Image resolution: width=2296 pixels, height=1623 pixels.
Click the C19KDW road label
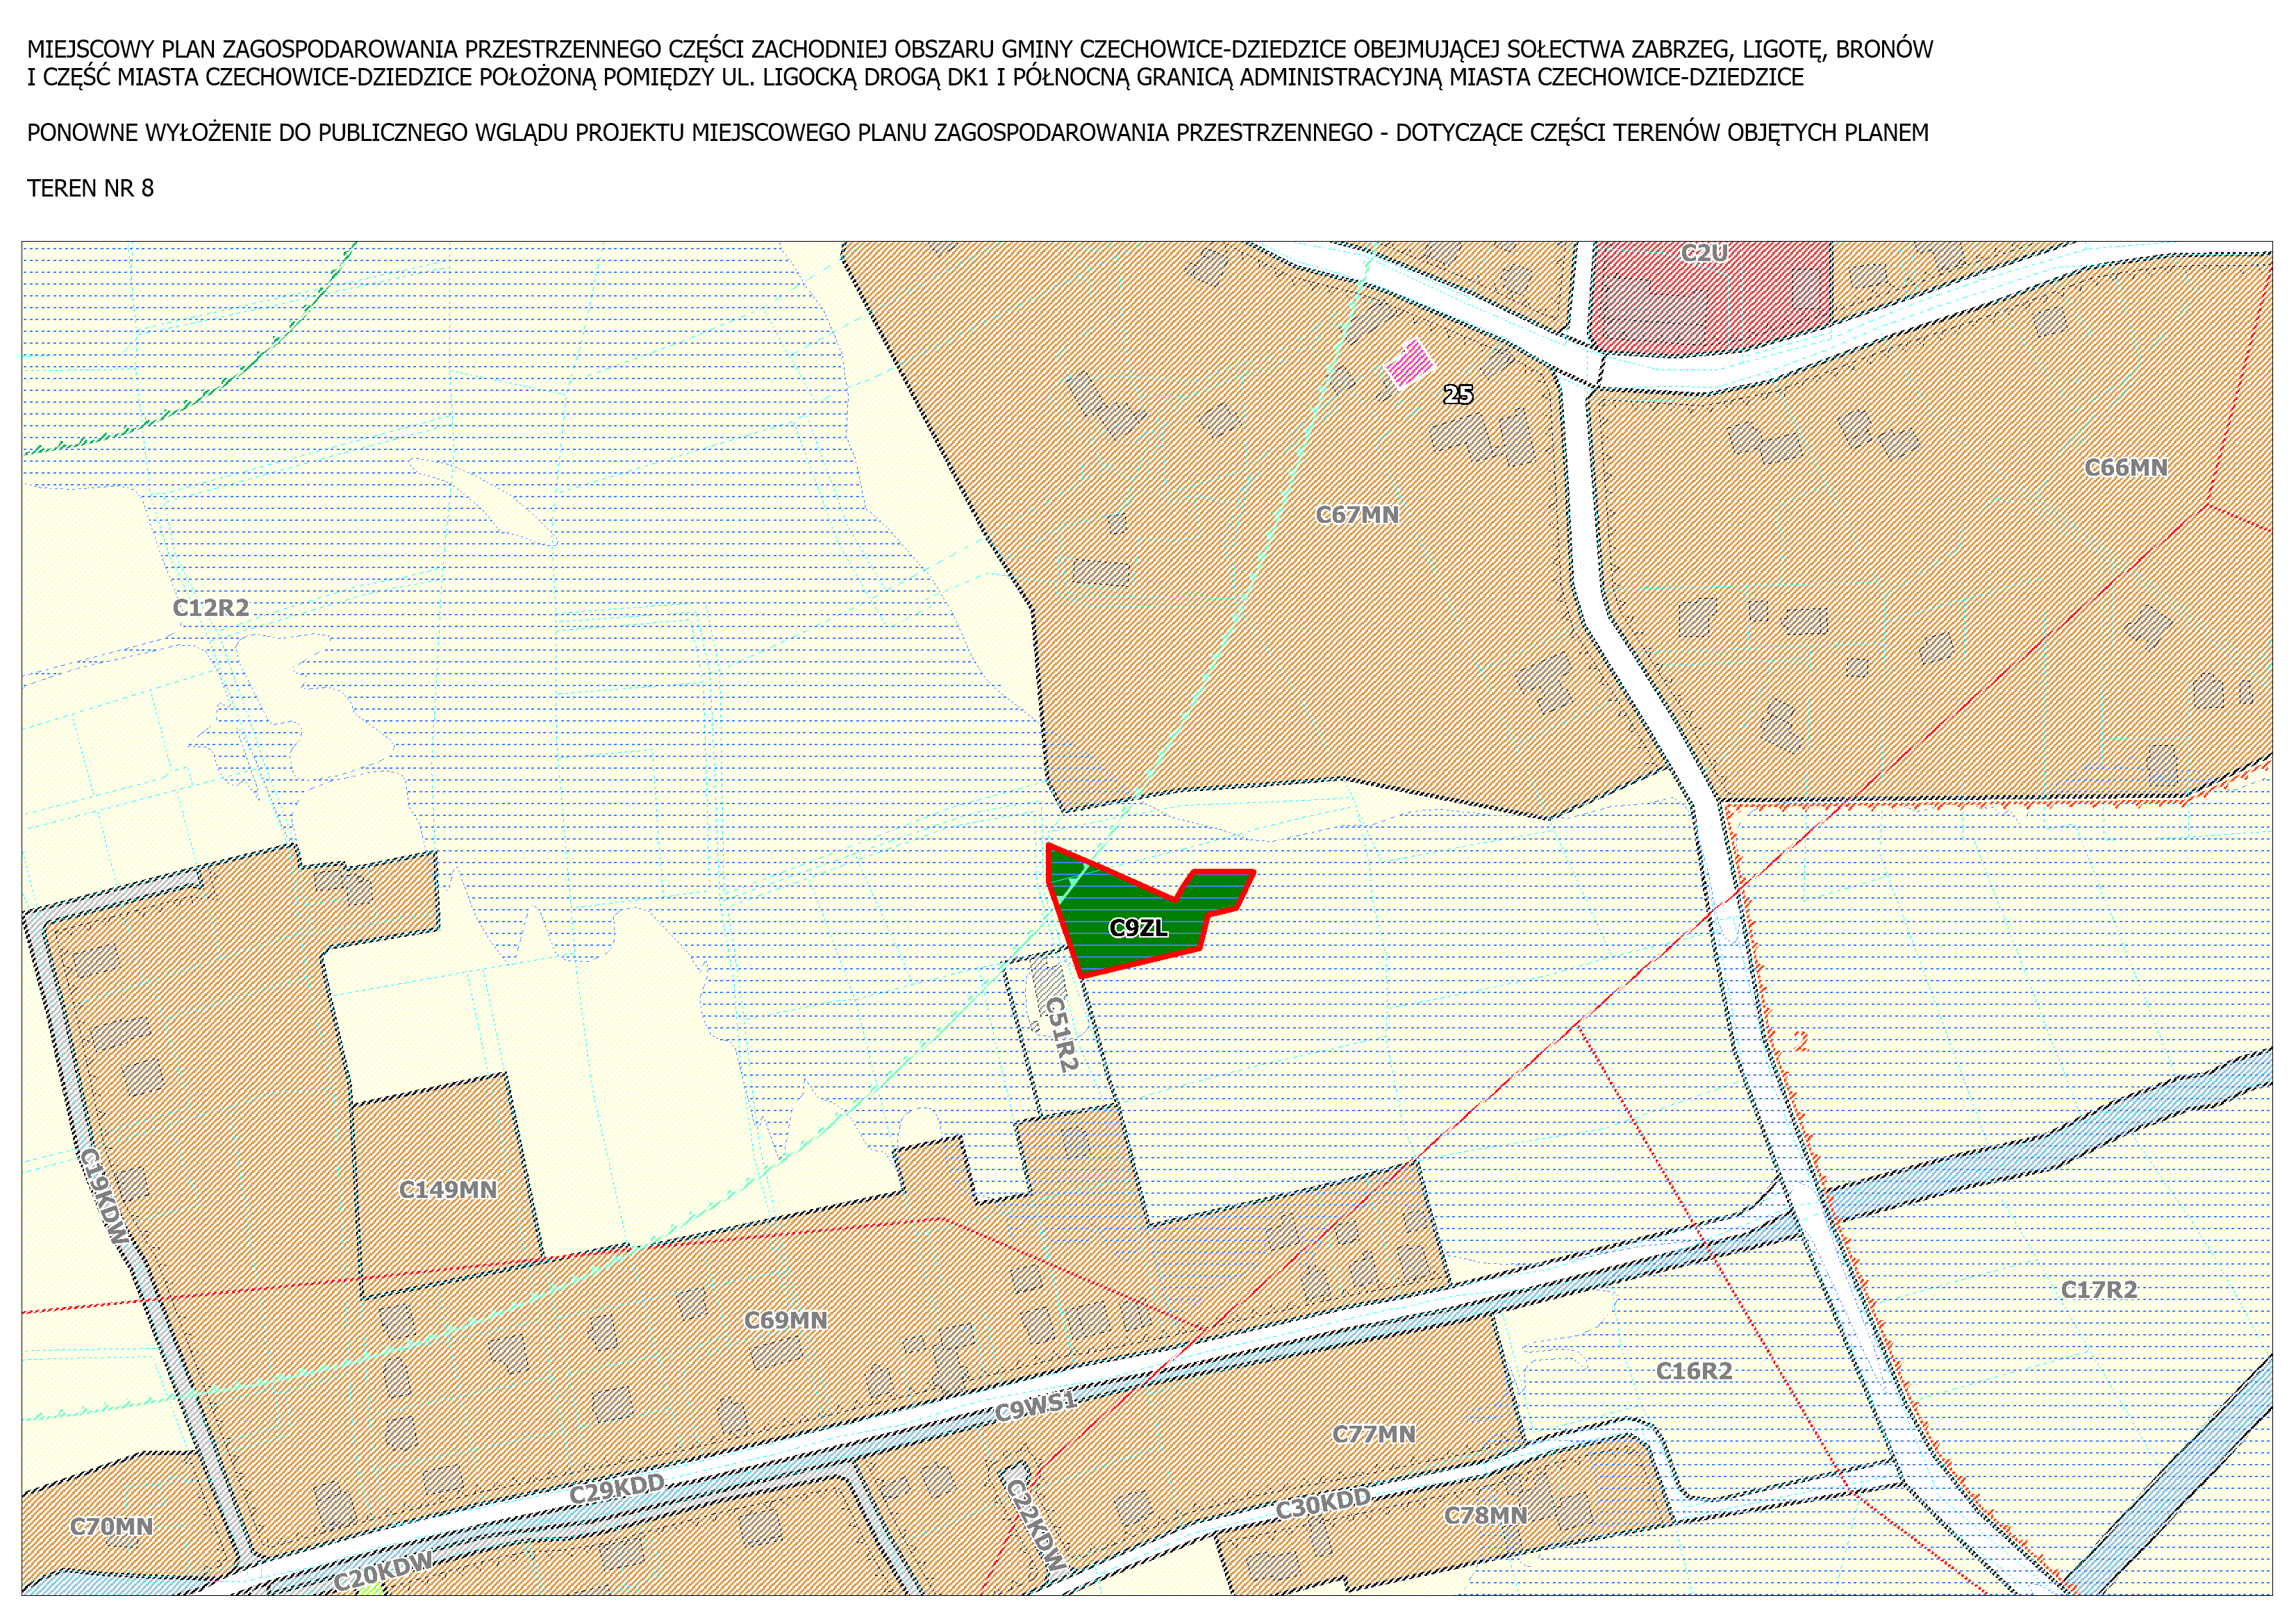(x=104, y=1196)
